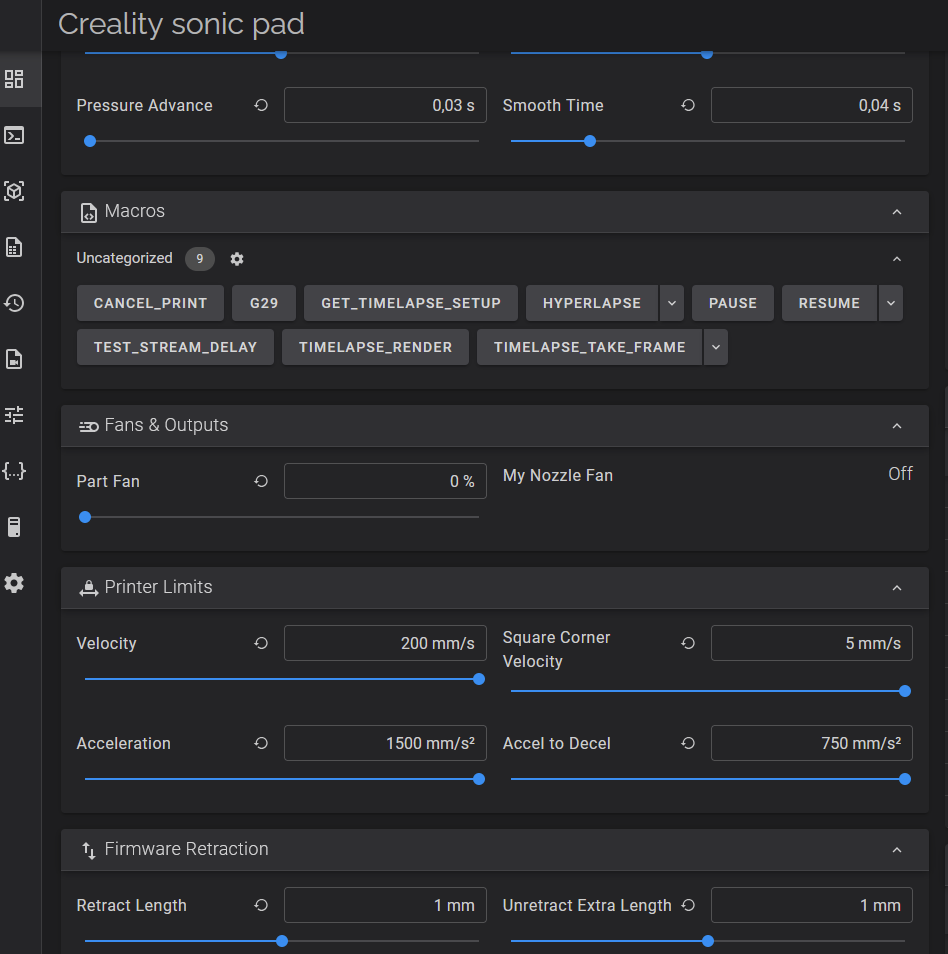Open Settings gear at sidebar bottom
Screen dimensions: 948x954
(x=14, y=583)
